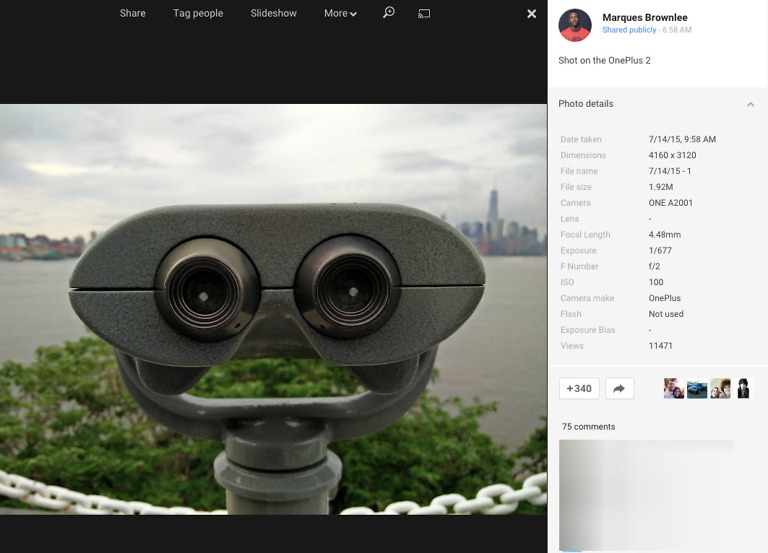The width and height of the screenshot is (768, 553).
Task: Open the More dropdown menu
Action: 340,13
